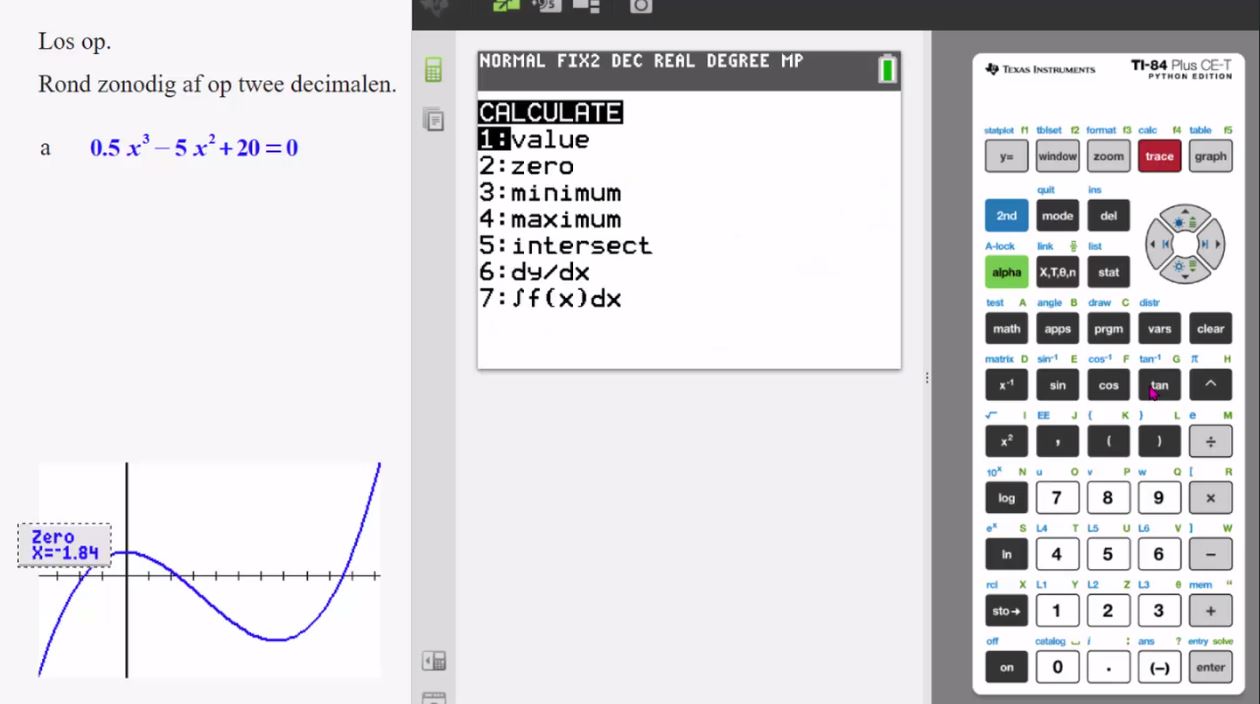Click the log key

[1006, 497]
